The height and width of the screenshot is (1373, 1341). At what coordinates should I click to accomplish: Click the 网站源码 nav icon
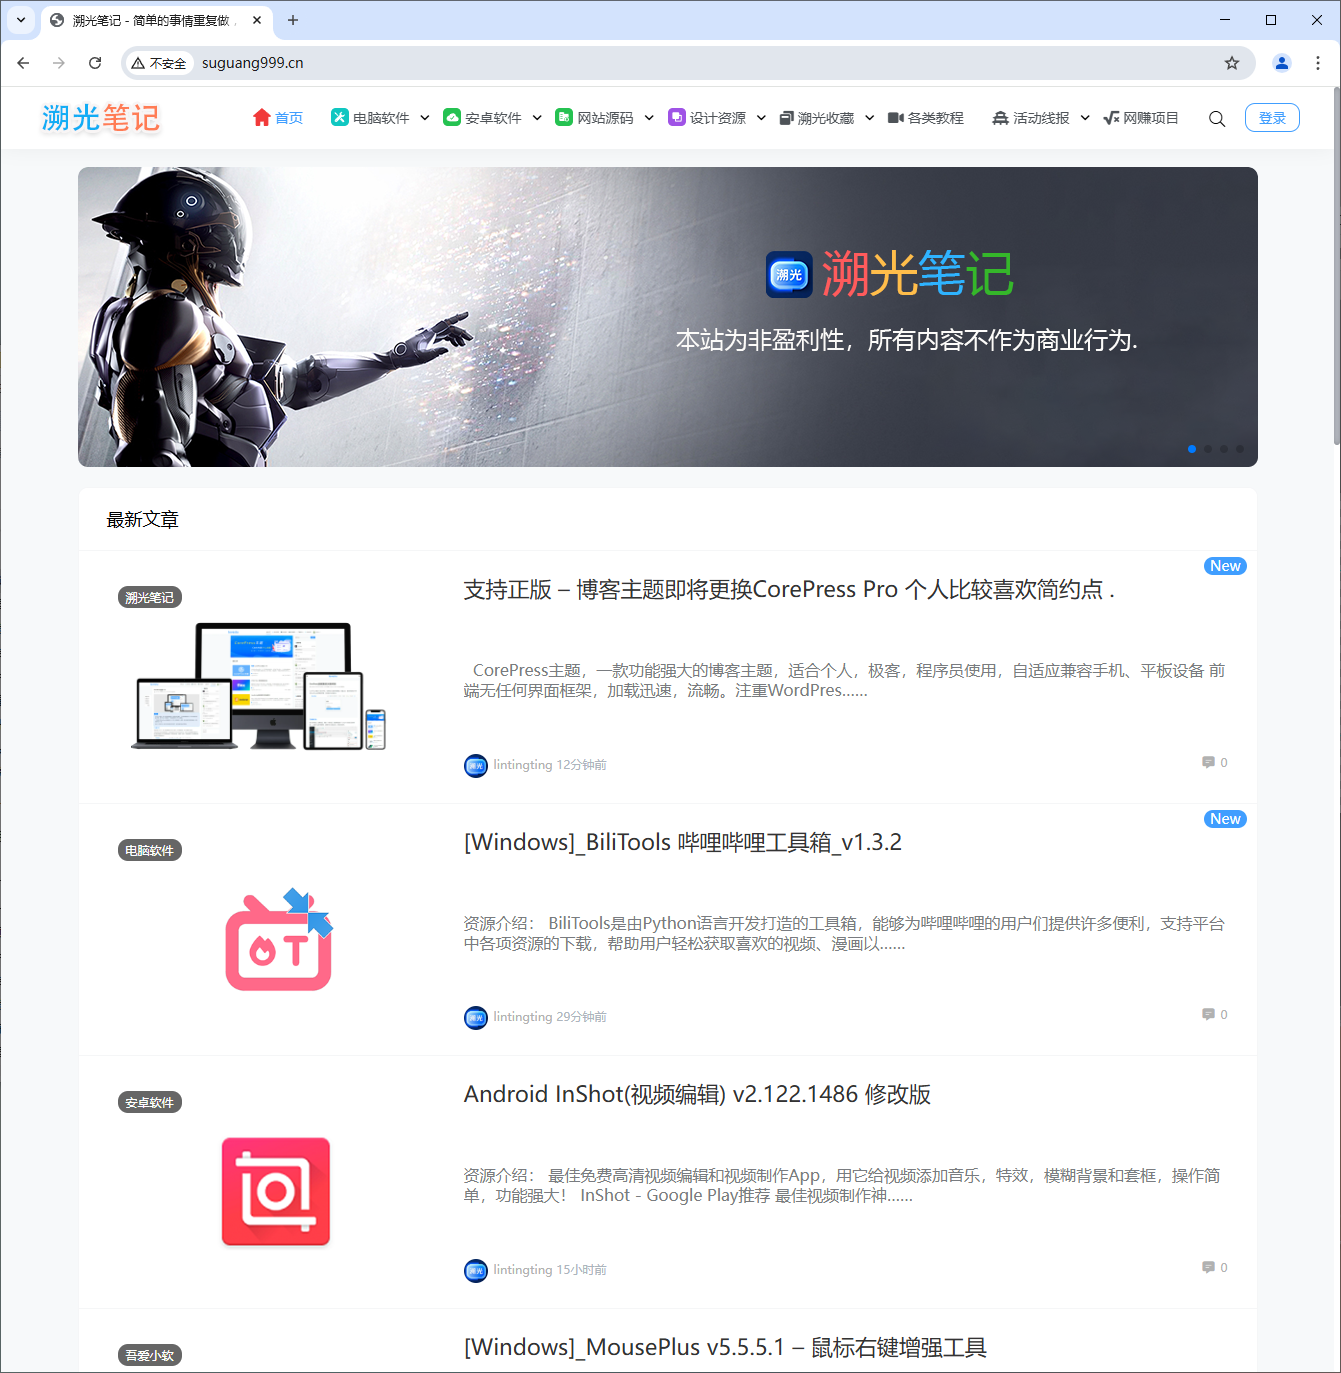pyautogui.click(x=564, y=117)
